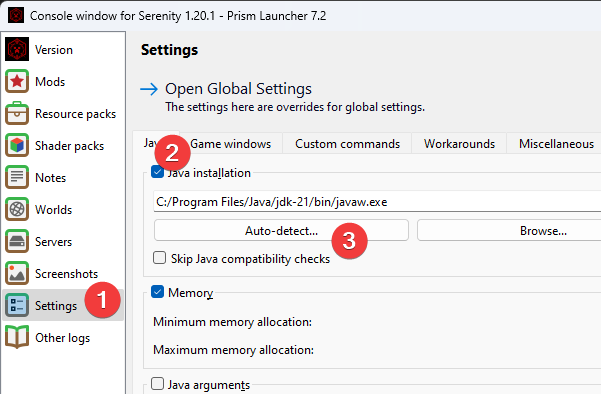Screen dimensions: 601x394
Task: Click the Minimum memory allocation label
Action: click(232, 322)
